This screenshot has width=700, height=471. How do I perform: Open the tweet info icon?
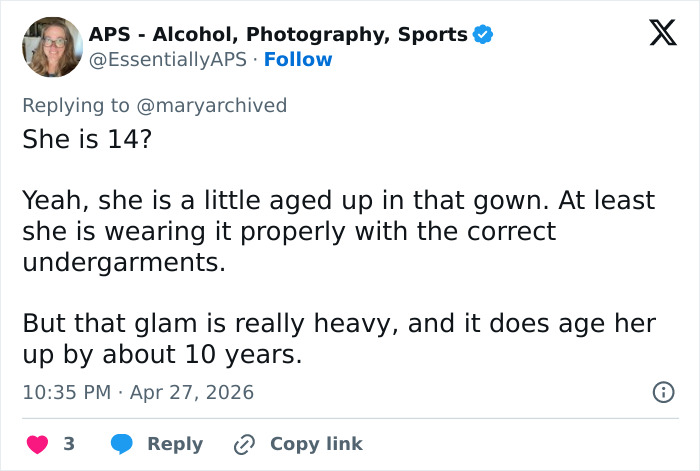(x=663, y=392)
